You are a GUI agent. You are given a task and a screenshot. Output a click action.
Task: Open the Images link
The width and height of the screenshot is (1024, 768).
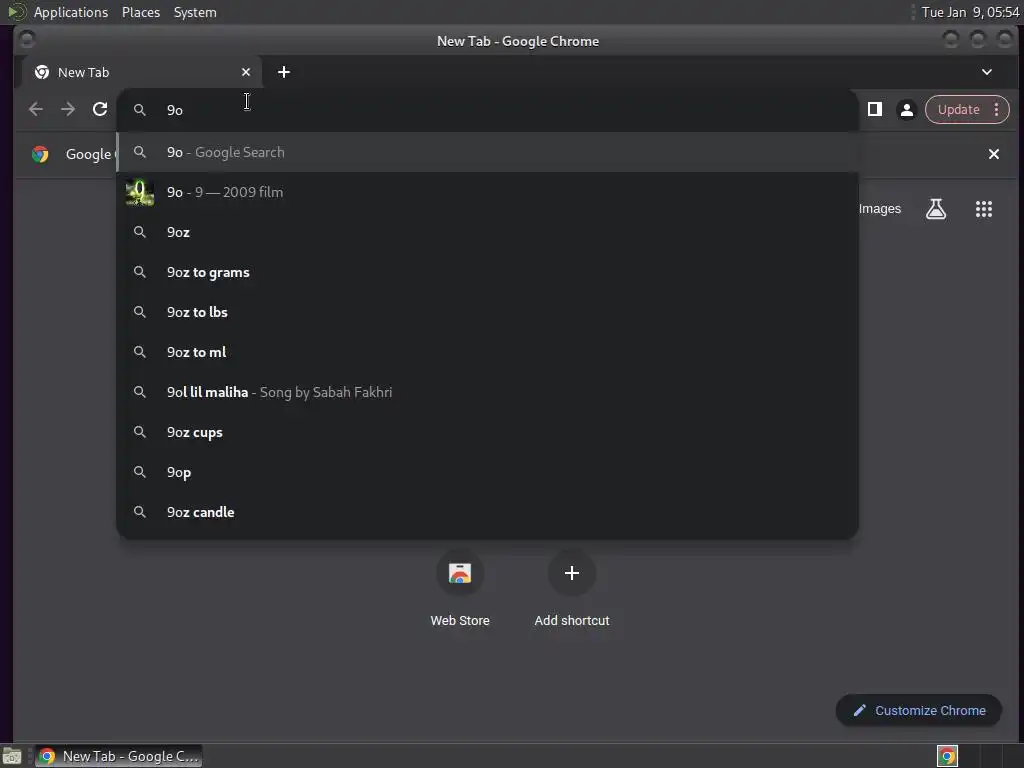[x=880, y=209]
